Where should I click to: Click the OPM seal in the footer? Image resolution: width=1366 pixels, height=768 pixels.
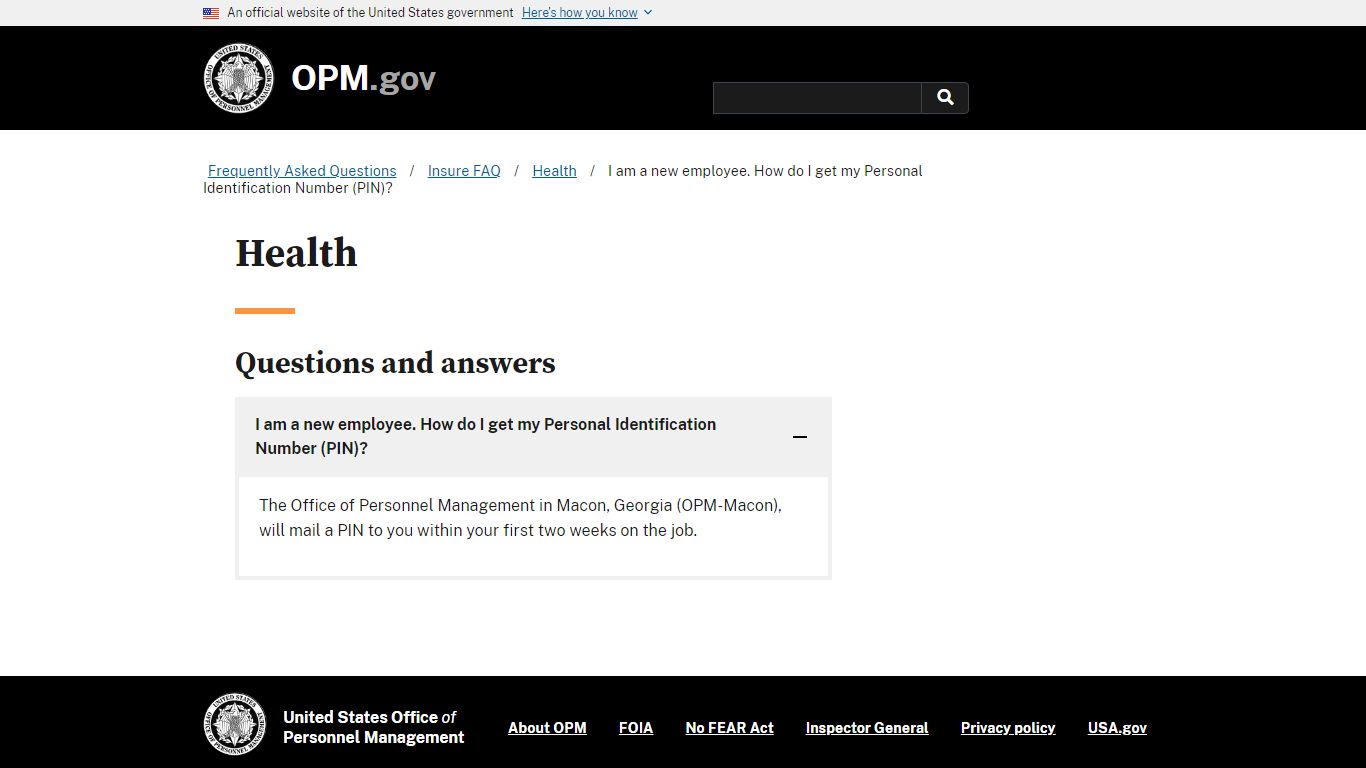click(x=235, y=726)
